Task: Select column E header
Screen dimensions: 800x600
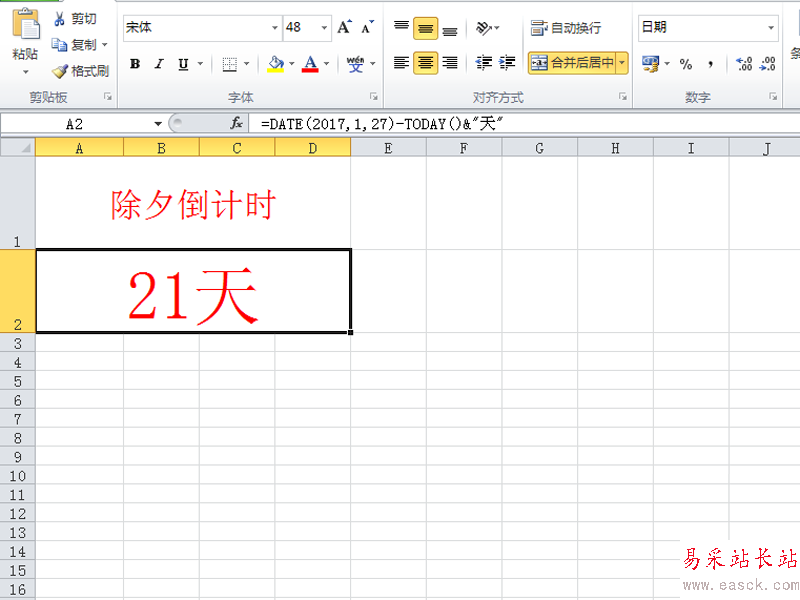Action: (x=388, y=148)
